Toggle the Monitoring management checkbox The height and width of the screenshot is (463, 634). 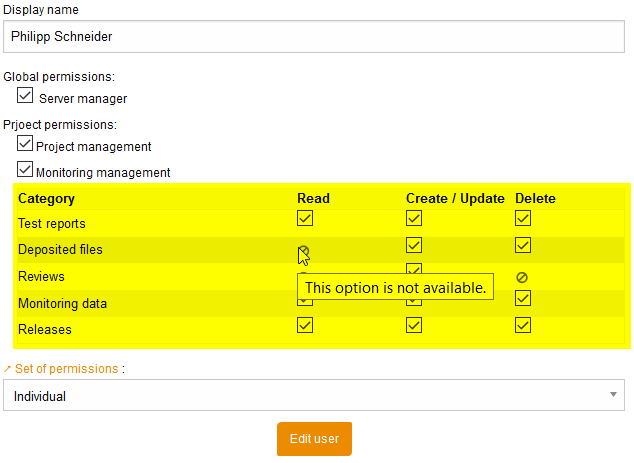click(x=26, y=170)
